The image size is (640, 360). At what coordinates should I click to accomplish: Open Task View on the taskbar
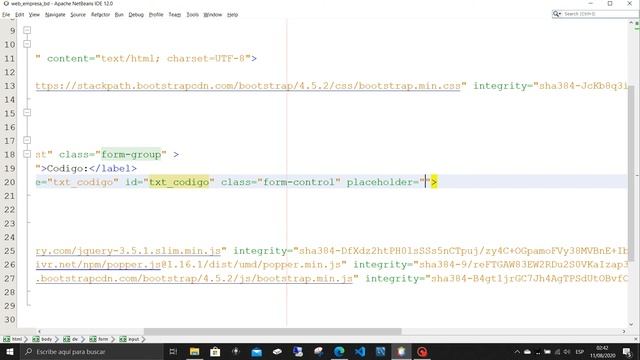[x=173, y=351]
